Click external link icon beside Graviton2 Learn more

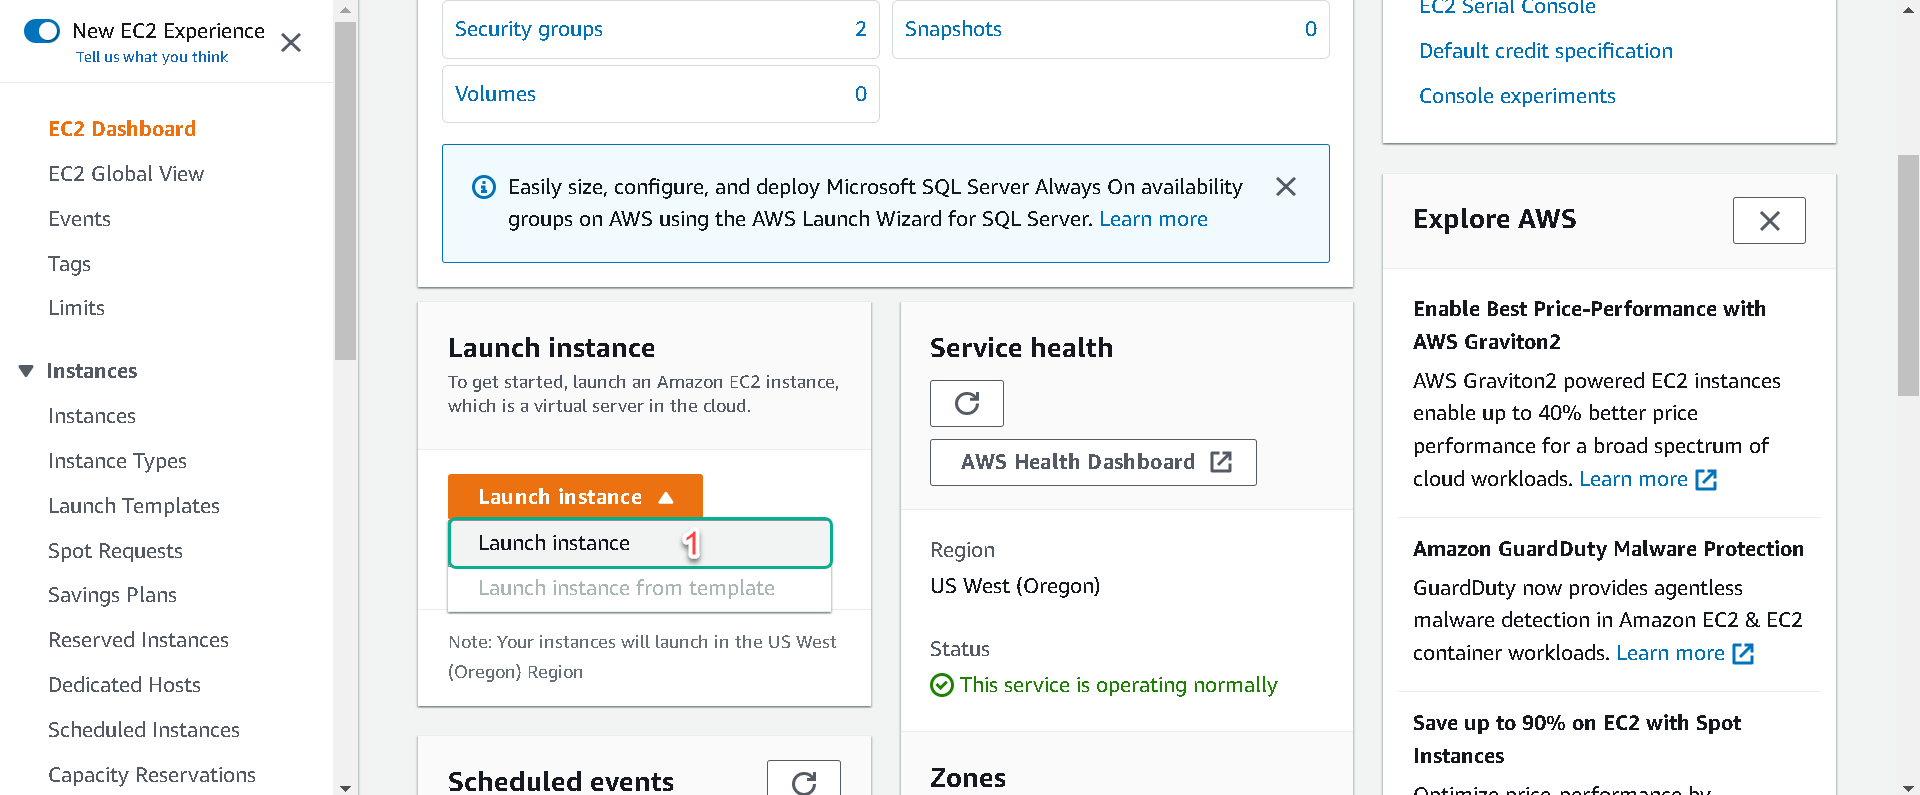tap(1706, 480)
